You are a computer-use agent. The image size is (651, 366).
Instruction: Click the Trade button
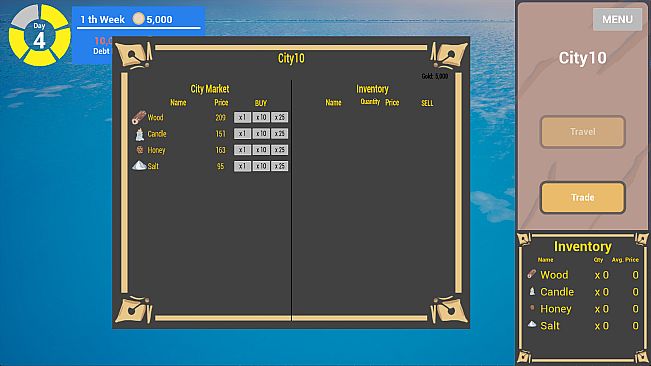(582, 198)
